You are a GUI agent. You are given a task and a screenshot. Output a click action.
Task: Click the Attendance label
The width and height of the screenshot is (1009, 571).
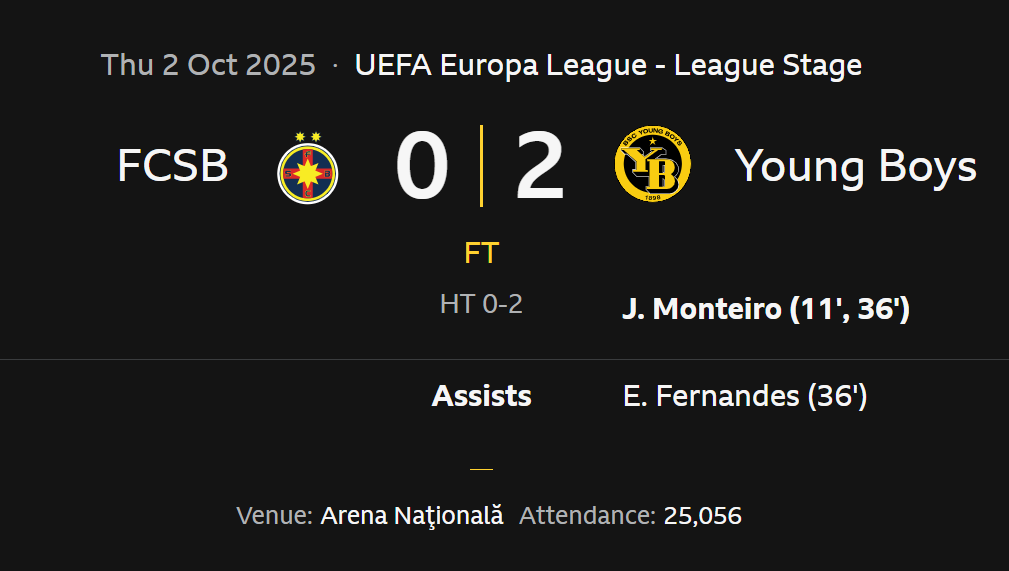587,516
